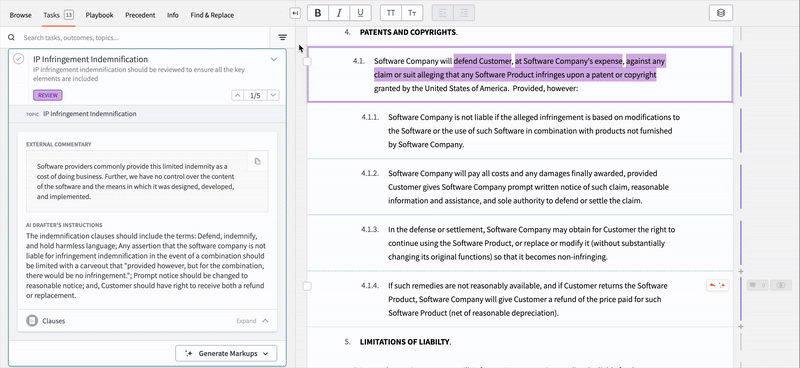Collapse the IP Infringement Indemnification task card

tap(274, 59)
